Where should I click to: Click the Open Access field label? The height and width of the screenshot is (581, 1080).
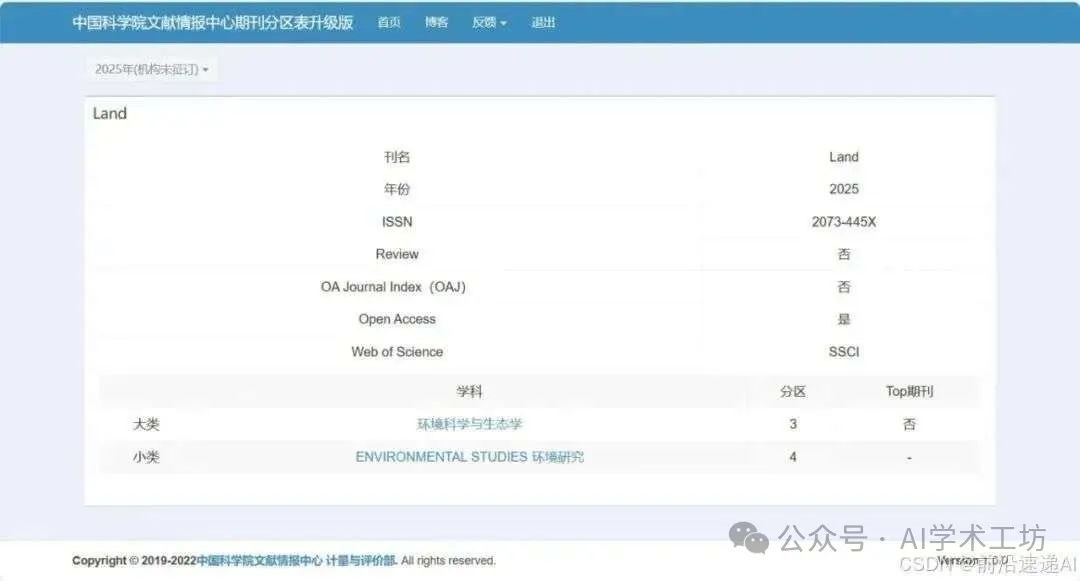(397, 319)
